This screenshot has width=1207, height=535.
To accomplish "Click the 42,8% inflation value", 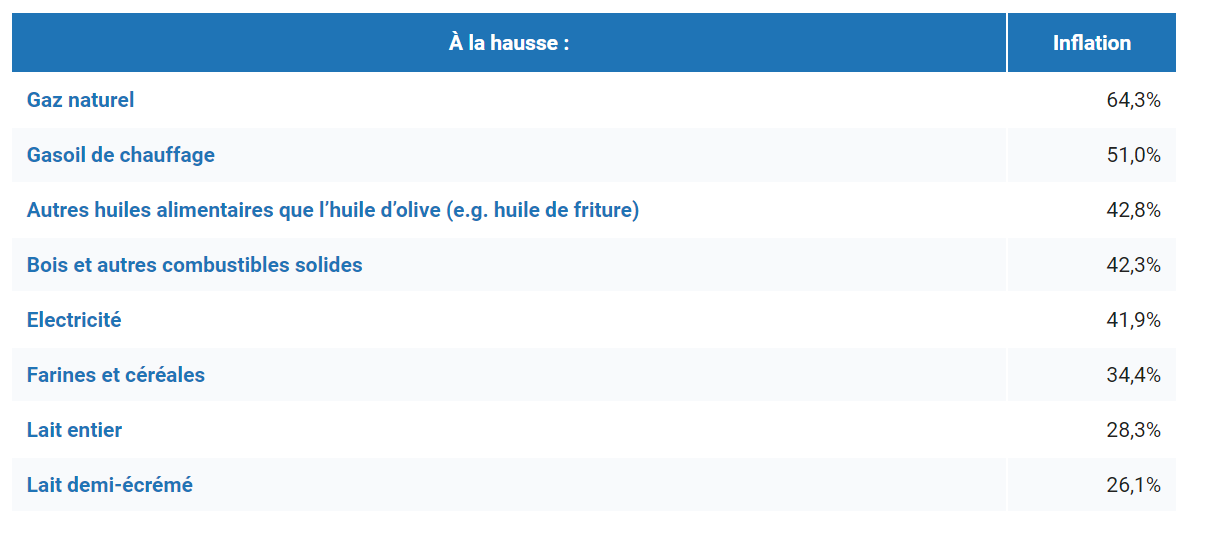I will [x=1133, y=210].
